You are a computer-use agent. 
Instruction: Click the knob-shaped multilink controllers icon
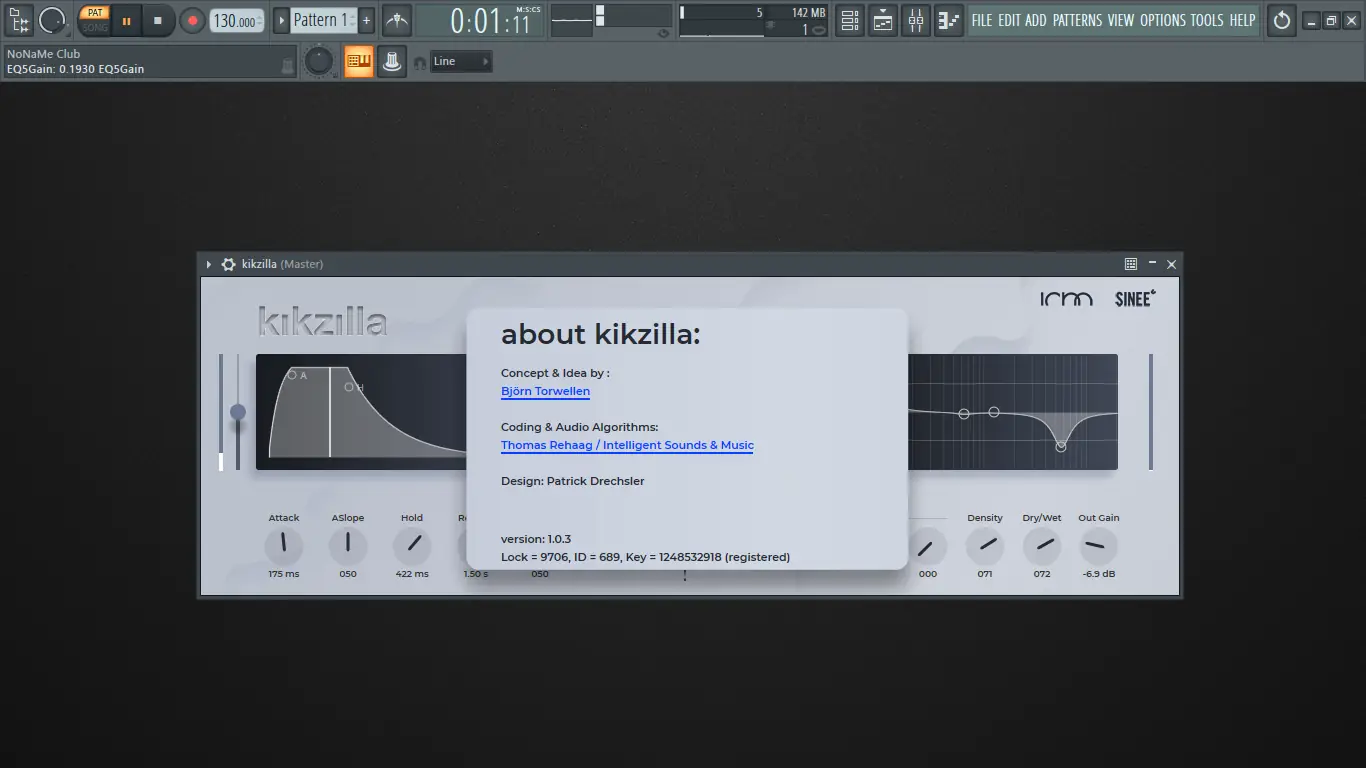coord(392,62)
